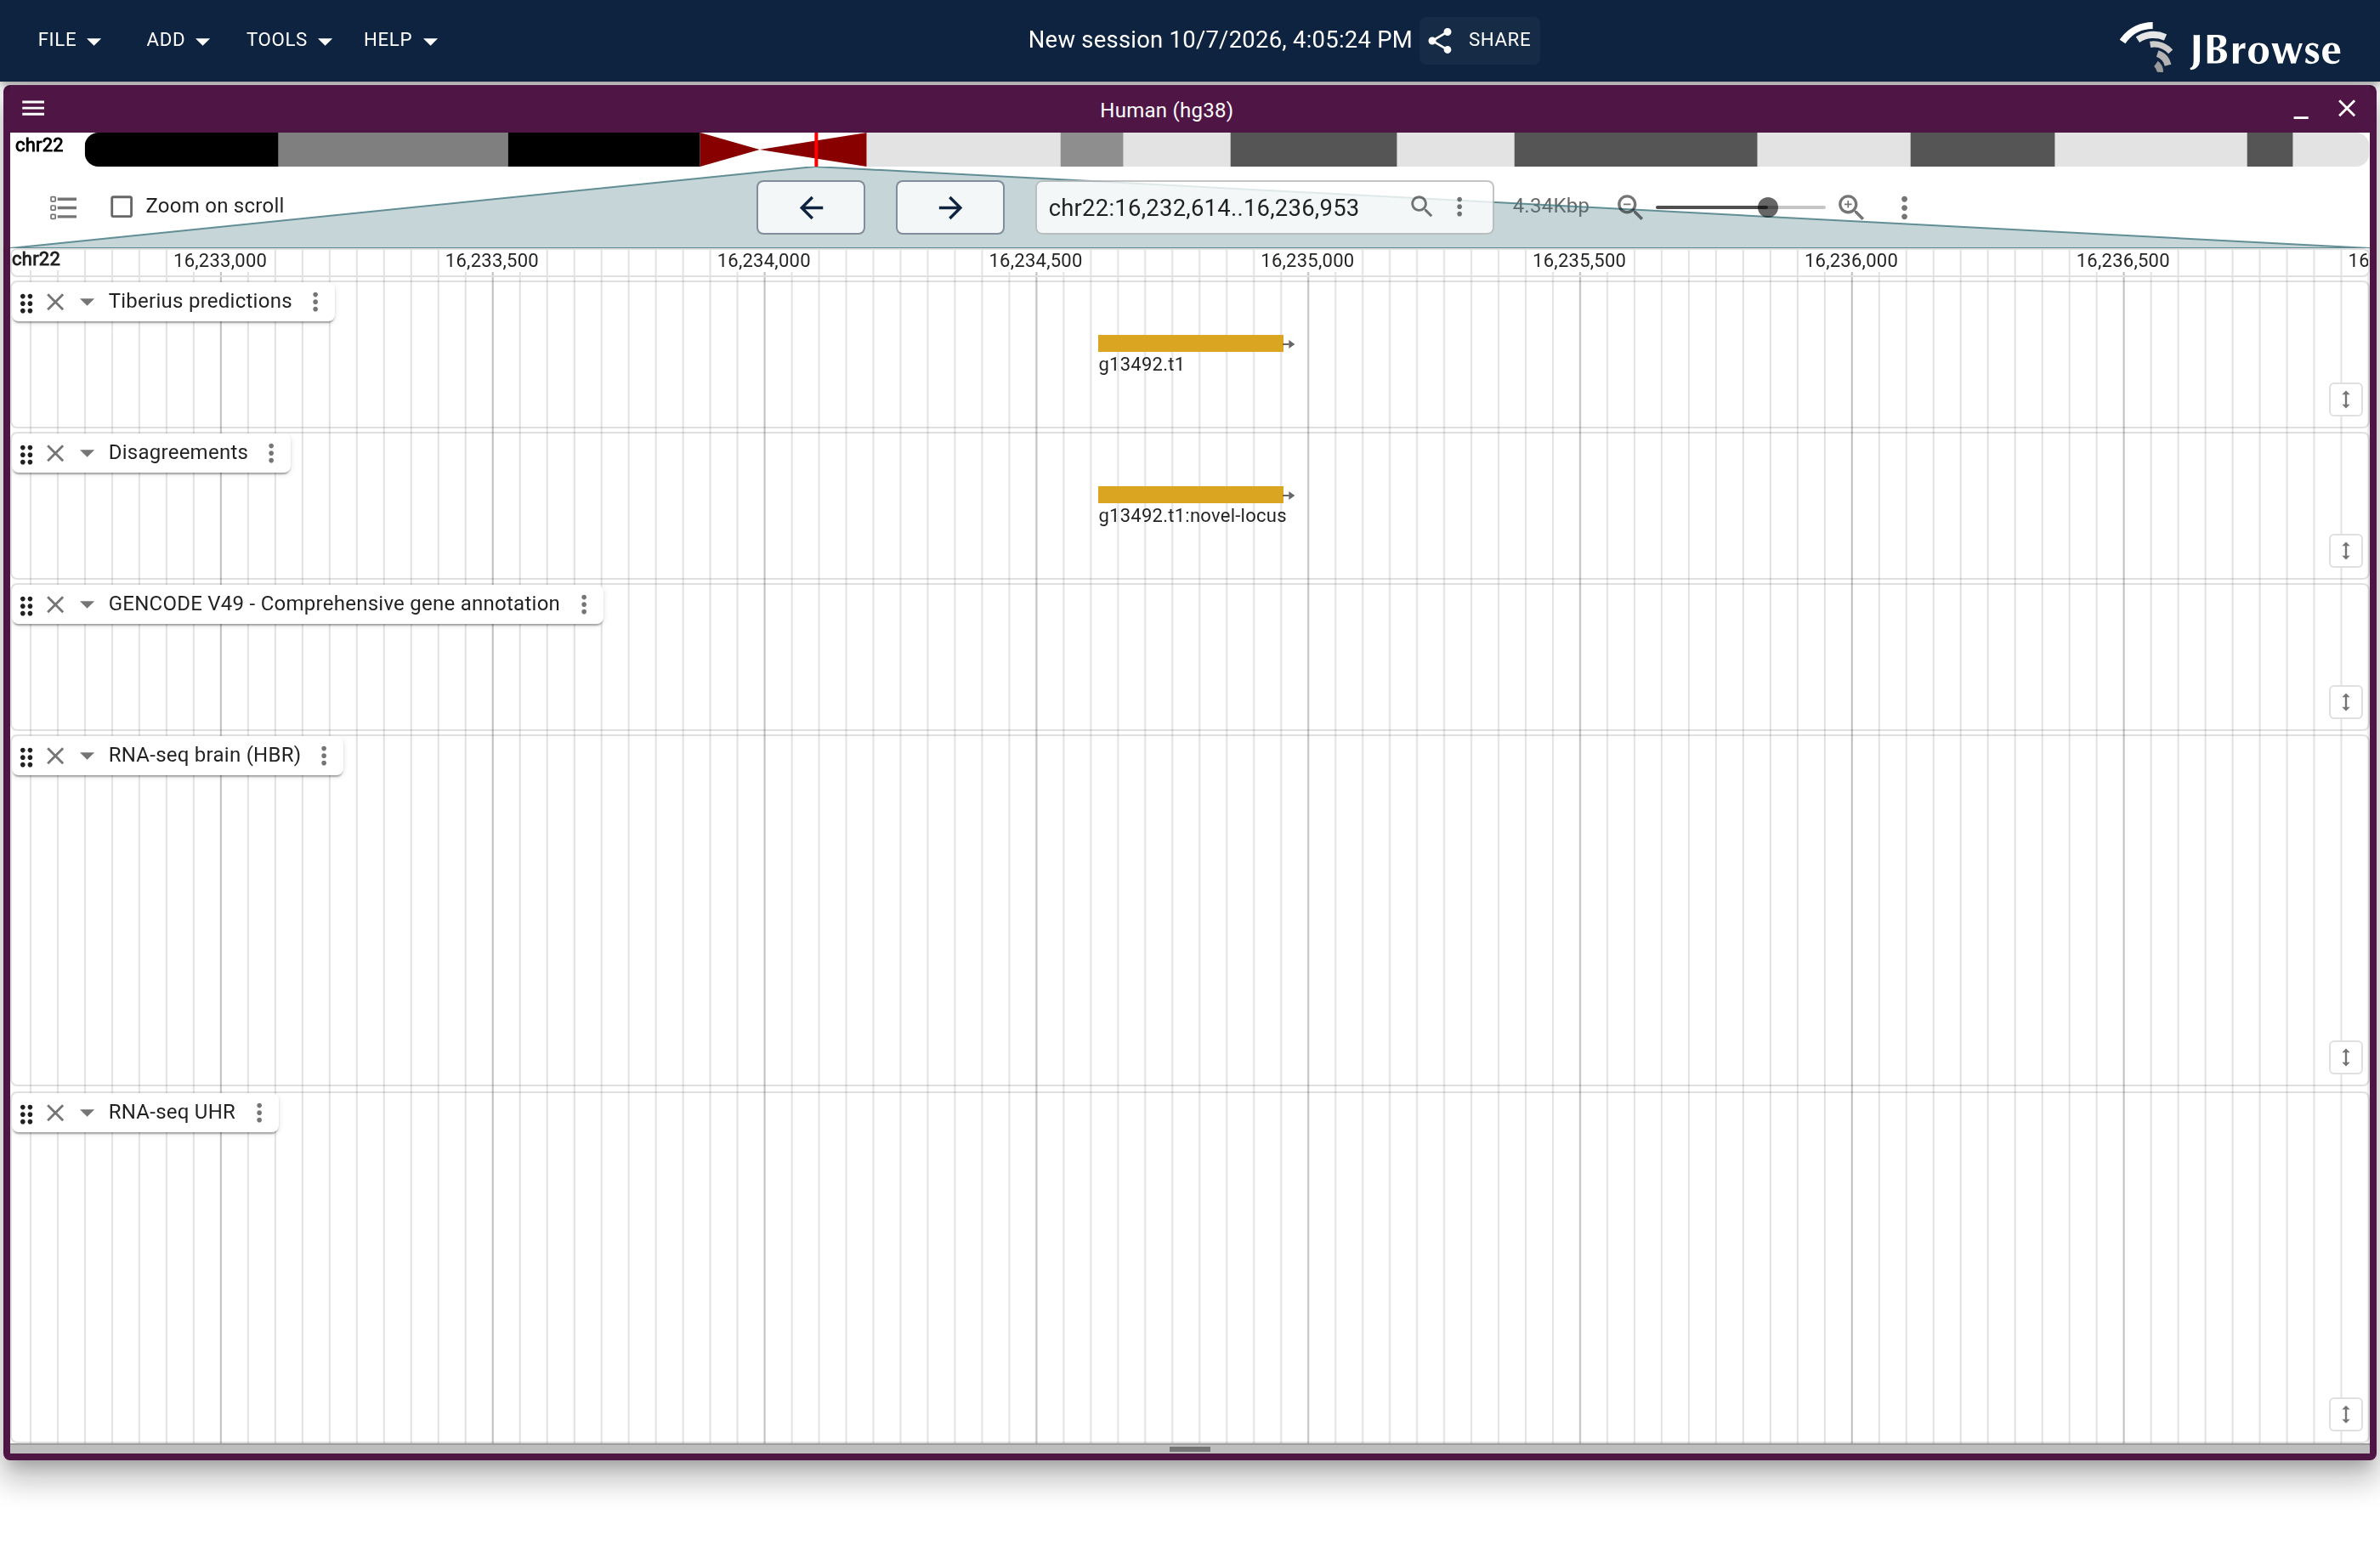The height and width of the screenshot is (1564, 2380).
Task: Click the SHARE button
Action: coord(1480,40)
